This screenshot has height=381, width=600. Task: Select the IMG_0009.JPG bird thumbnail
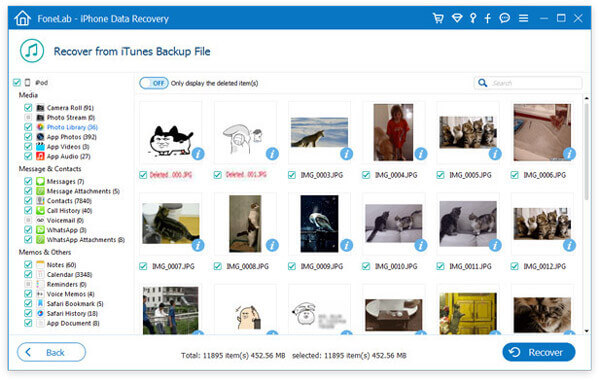319,224
